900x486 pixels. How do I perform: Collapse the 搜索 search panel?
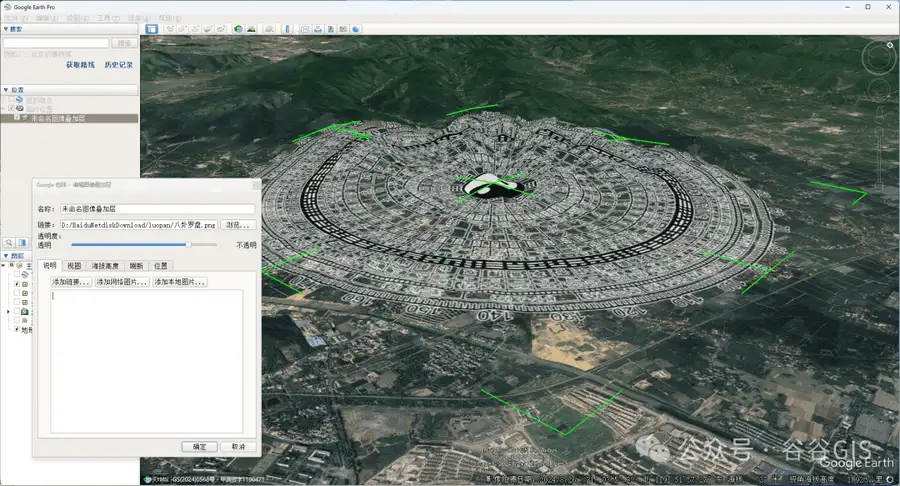pyautogui.click(x=6, y=29)
